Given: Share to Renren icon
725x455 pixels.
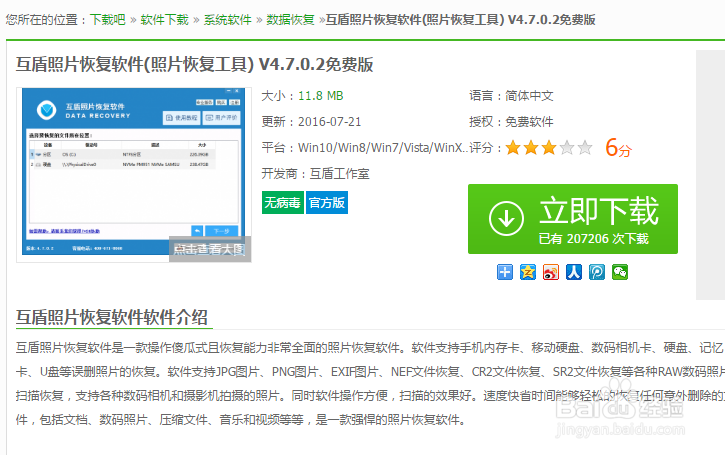Looking at the screenshot, I should (574, 272).
